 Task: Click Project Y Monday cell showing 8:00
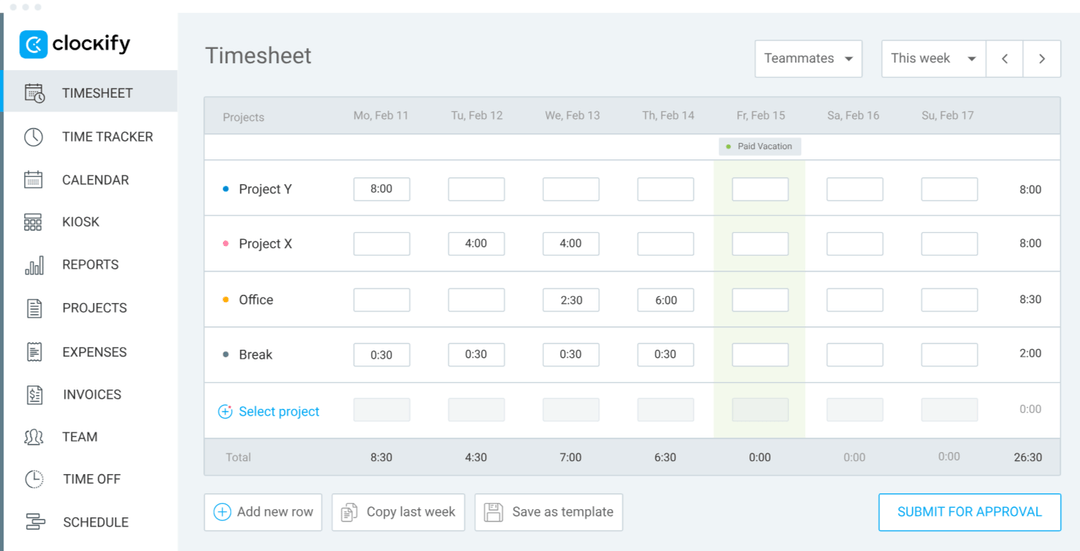pyautogui.click(x=382, y=189)
